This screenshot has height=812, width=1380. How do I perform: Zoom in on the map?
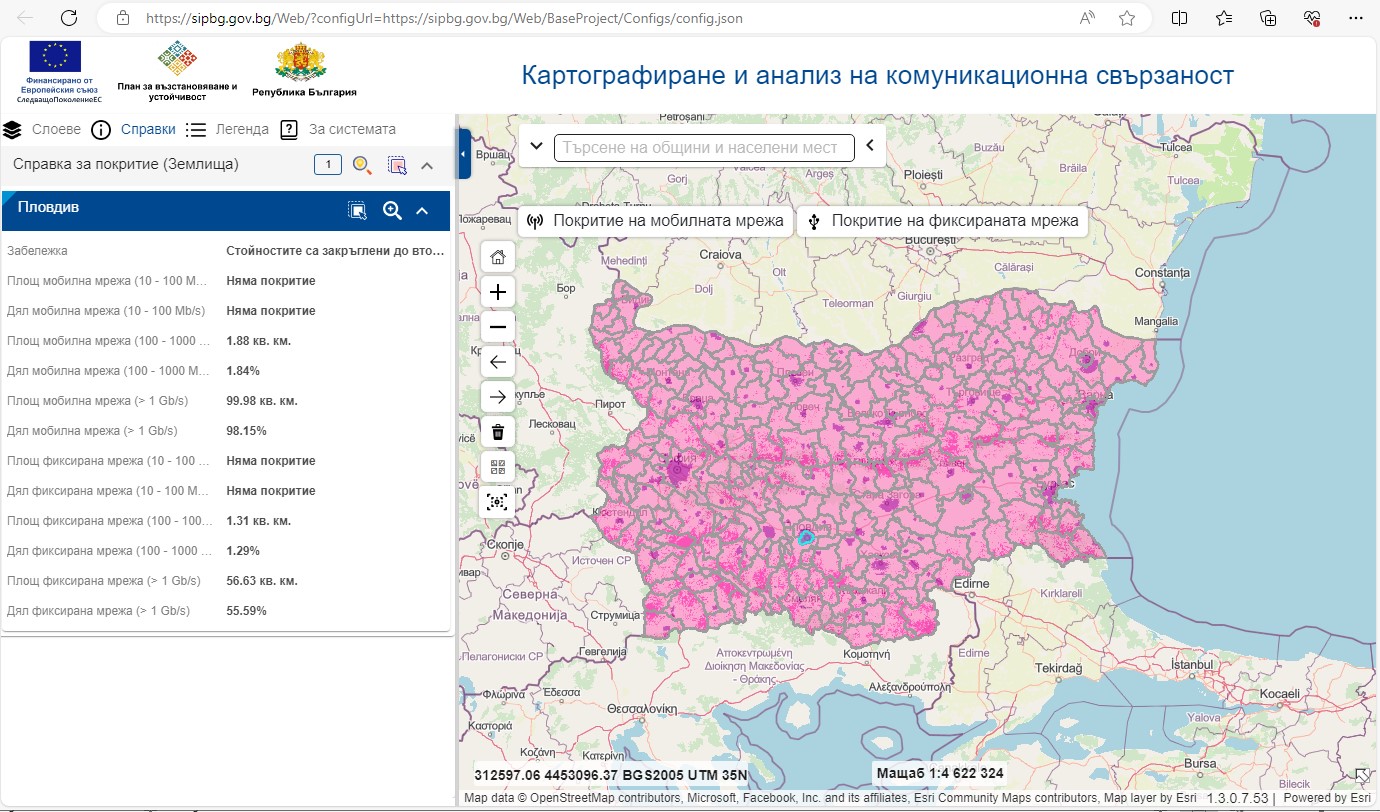click(x=498, y=293)
